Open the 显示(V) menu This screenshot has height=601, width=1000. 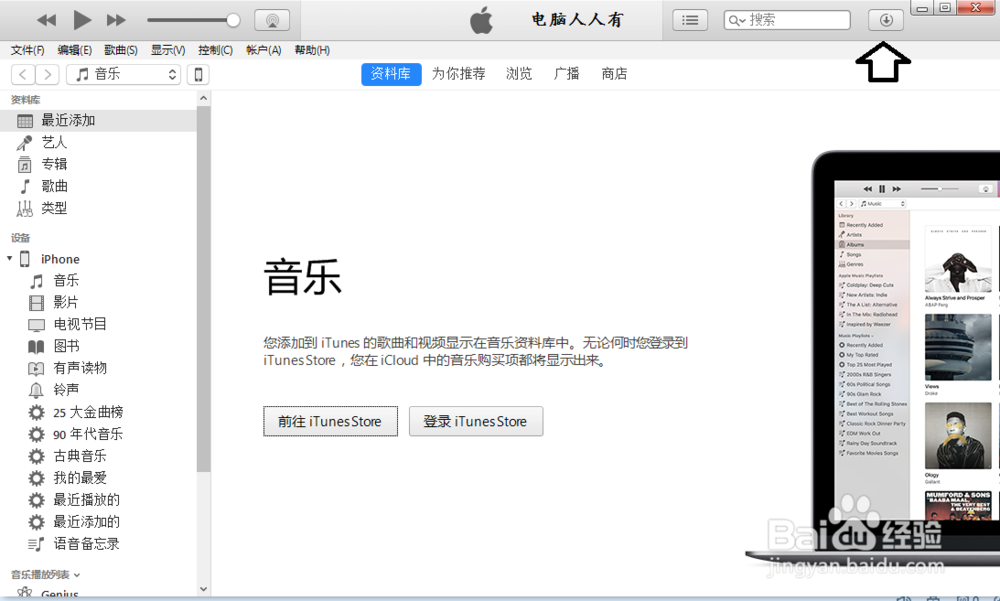[168, 50]
